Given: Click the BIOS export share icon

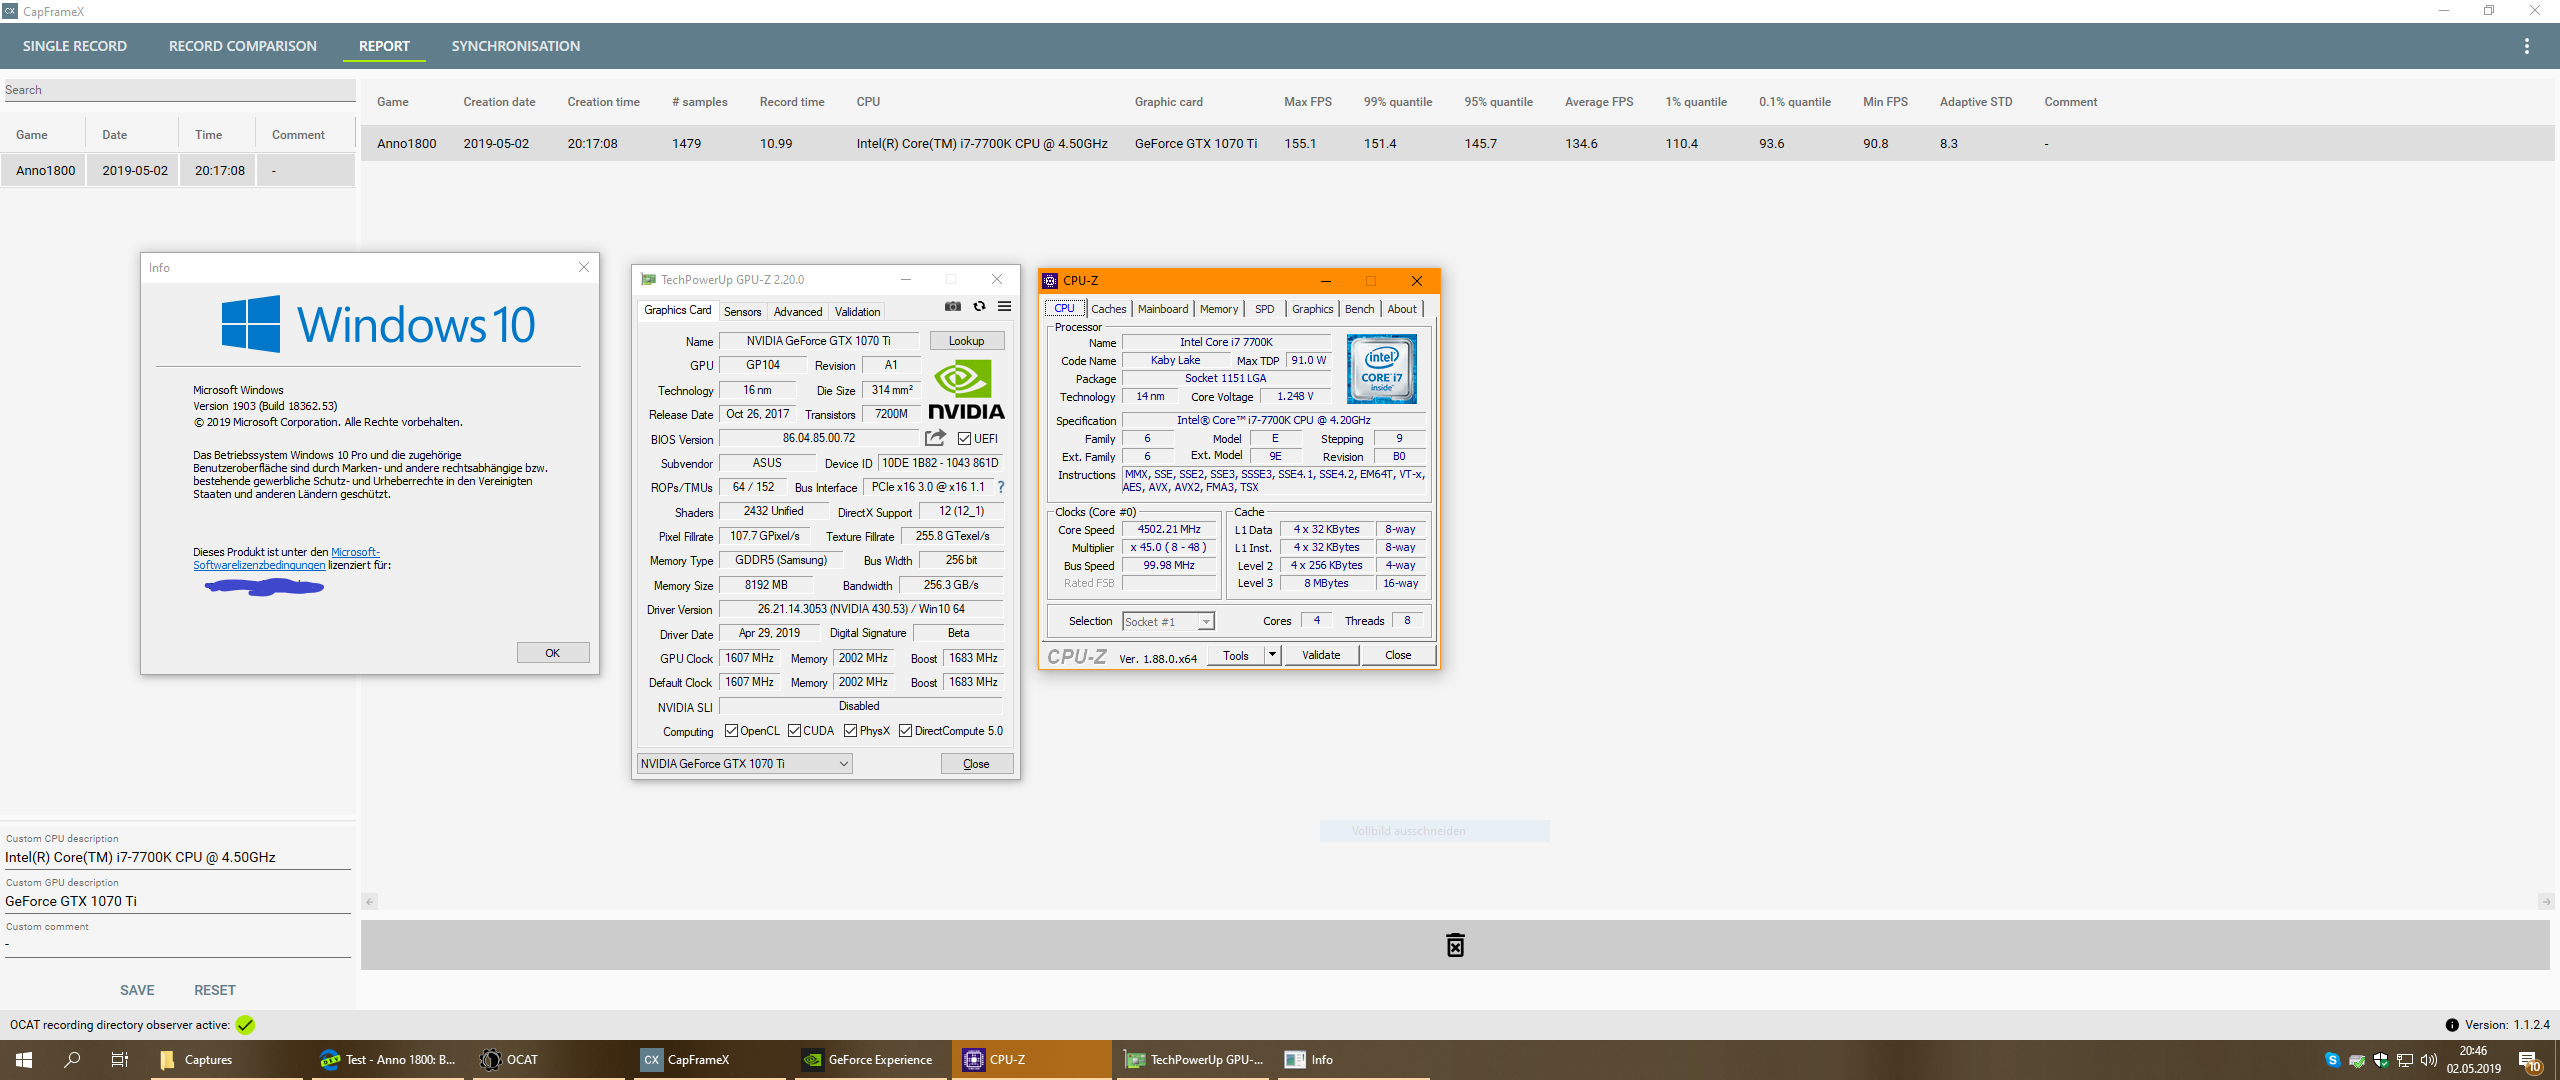Looking at the screenshot, I should click(x=935, y=438).
